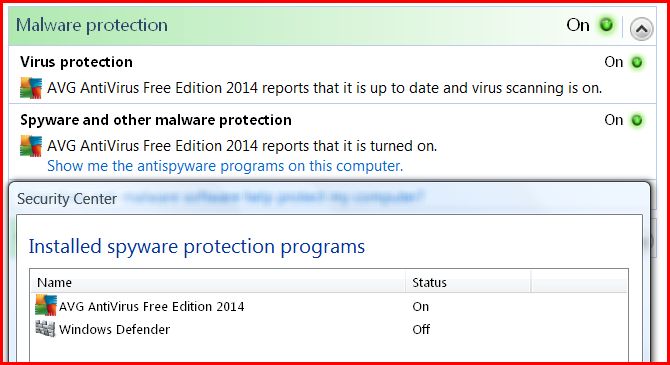Click the On status for AVG AntiVirus
670x365 pixels.
(x=420, y=306)
